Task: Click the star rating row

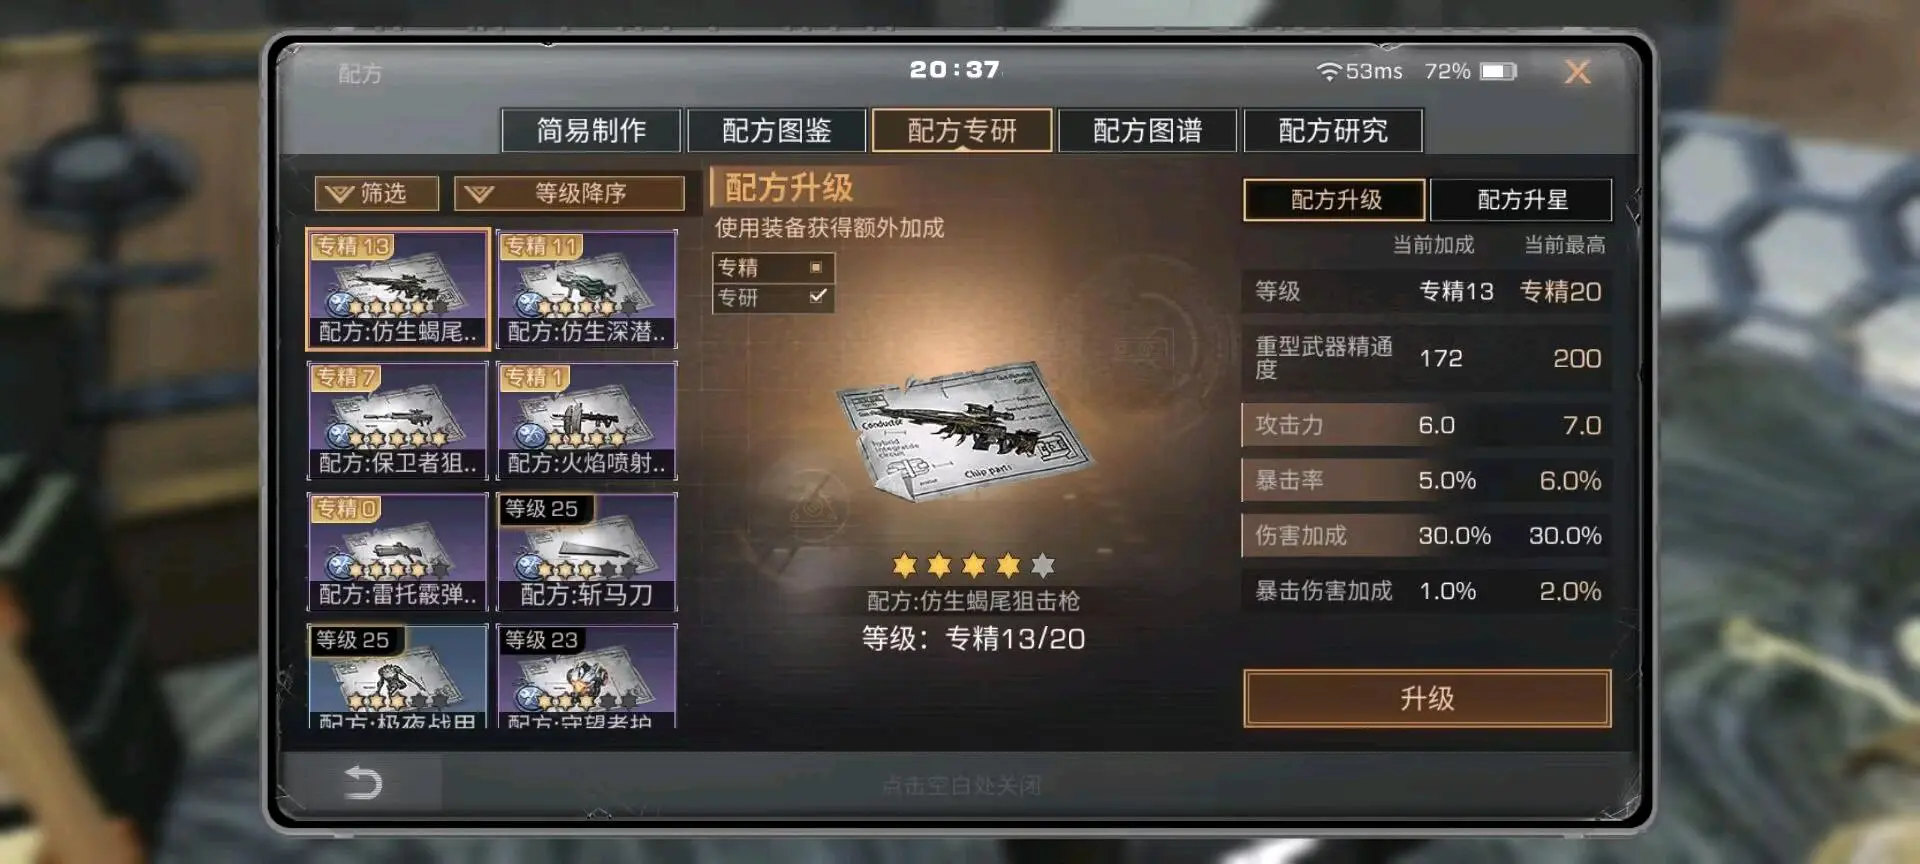Action: tap(973, 566)
